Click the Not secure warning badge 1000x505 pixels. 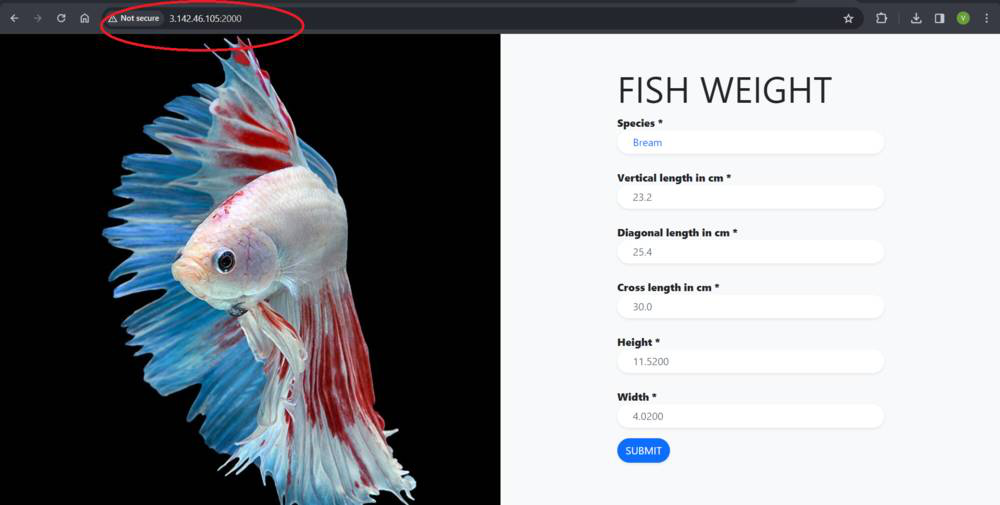pos(134,18)
